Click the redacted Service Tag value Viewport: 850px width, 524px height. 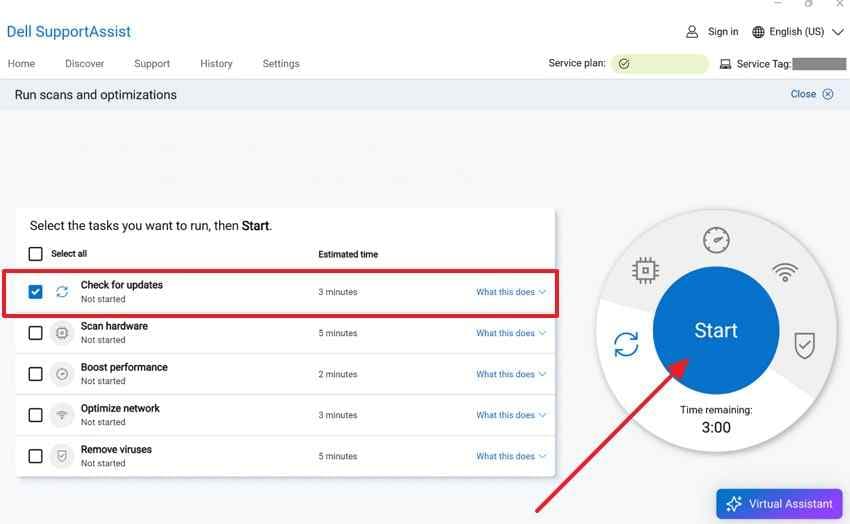point(819,64)
